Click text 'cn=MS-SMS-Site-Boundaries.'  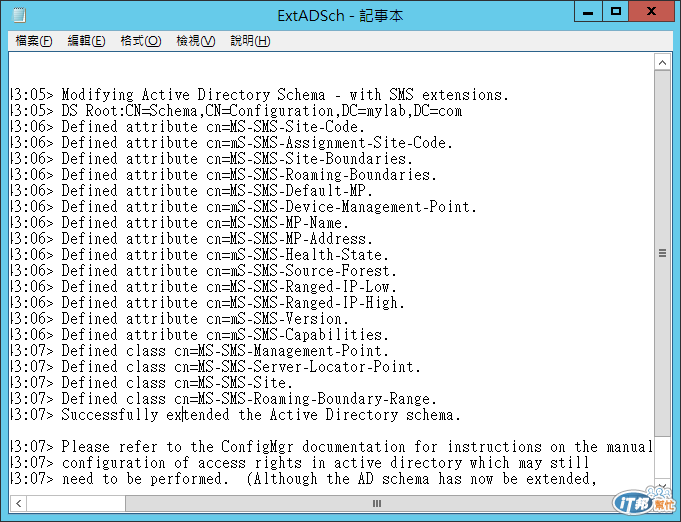point(309,159)
